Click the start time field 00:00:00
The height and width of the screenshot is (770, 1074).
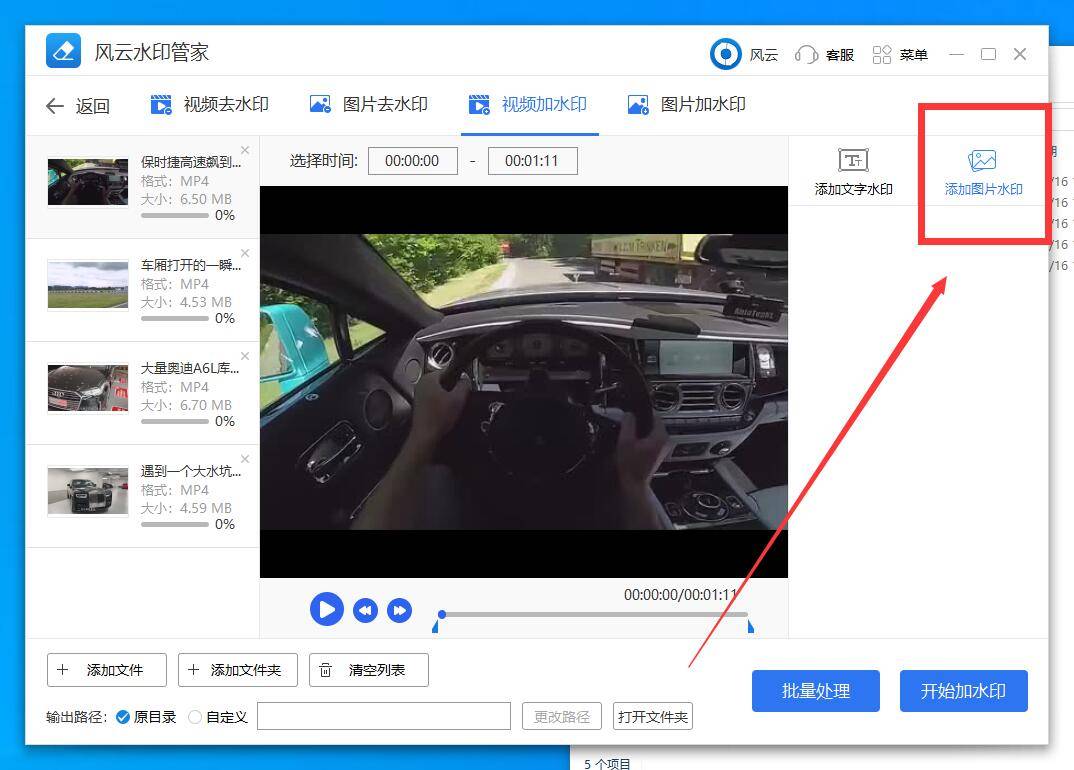[x=412, y=161]
